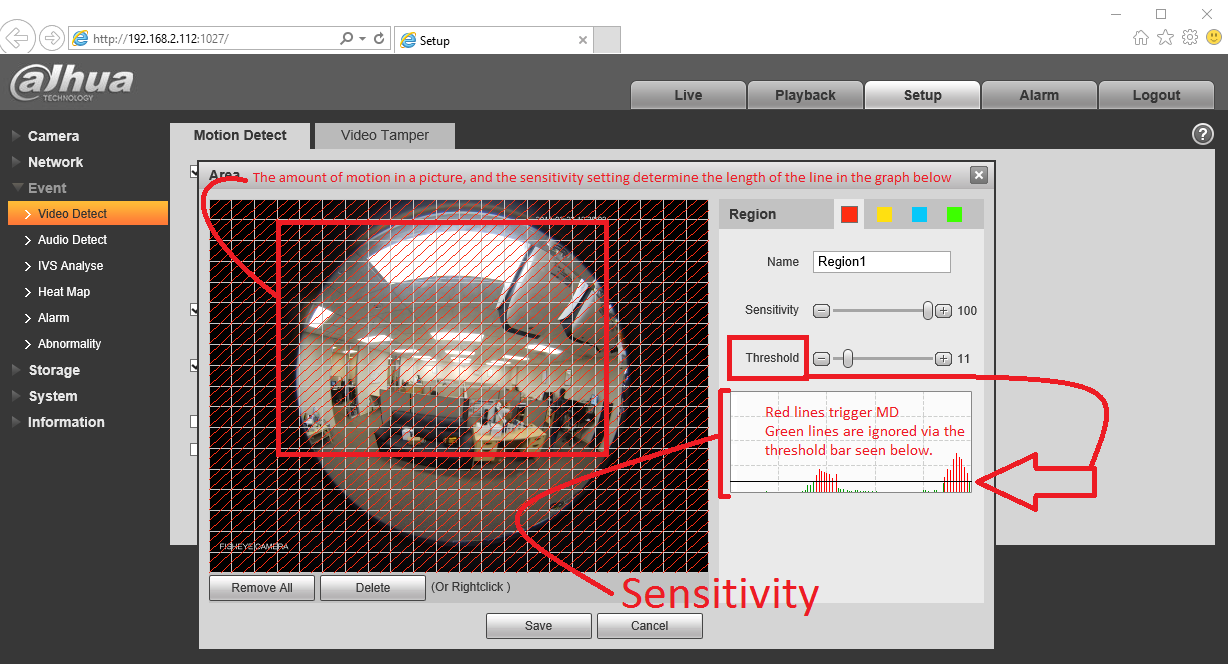Open the help question mark icon
The width and height of the screenshot is (1228, 664).
pos(1203,134)
